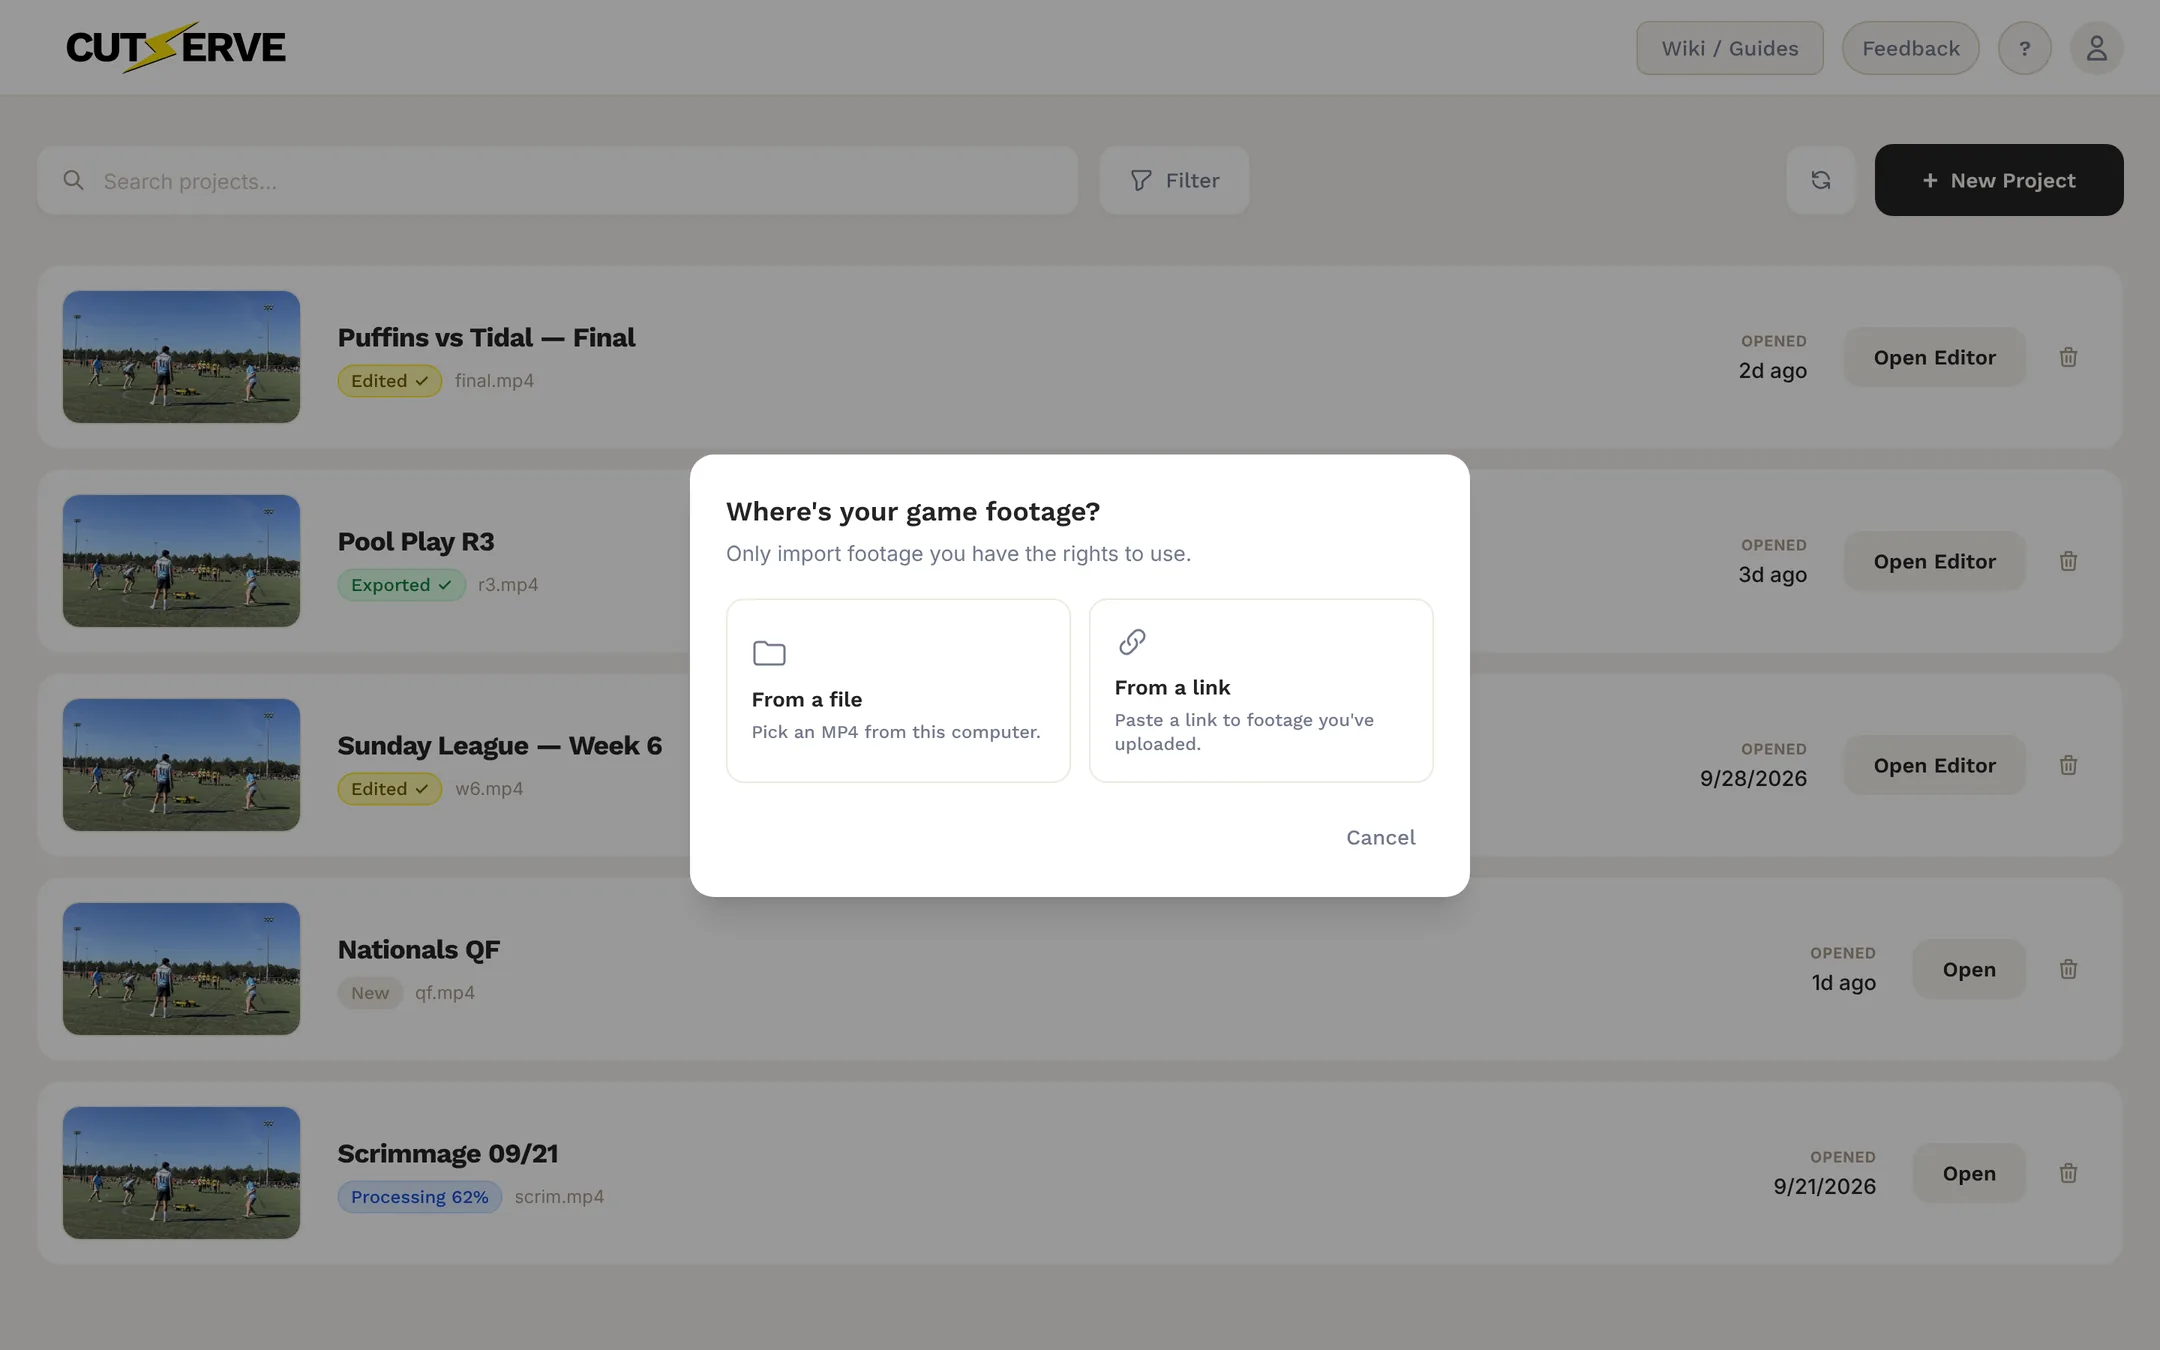Screen dimensions: 2160x1350
Task: Delete Nationals QF project
Action: [2068, 969]
